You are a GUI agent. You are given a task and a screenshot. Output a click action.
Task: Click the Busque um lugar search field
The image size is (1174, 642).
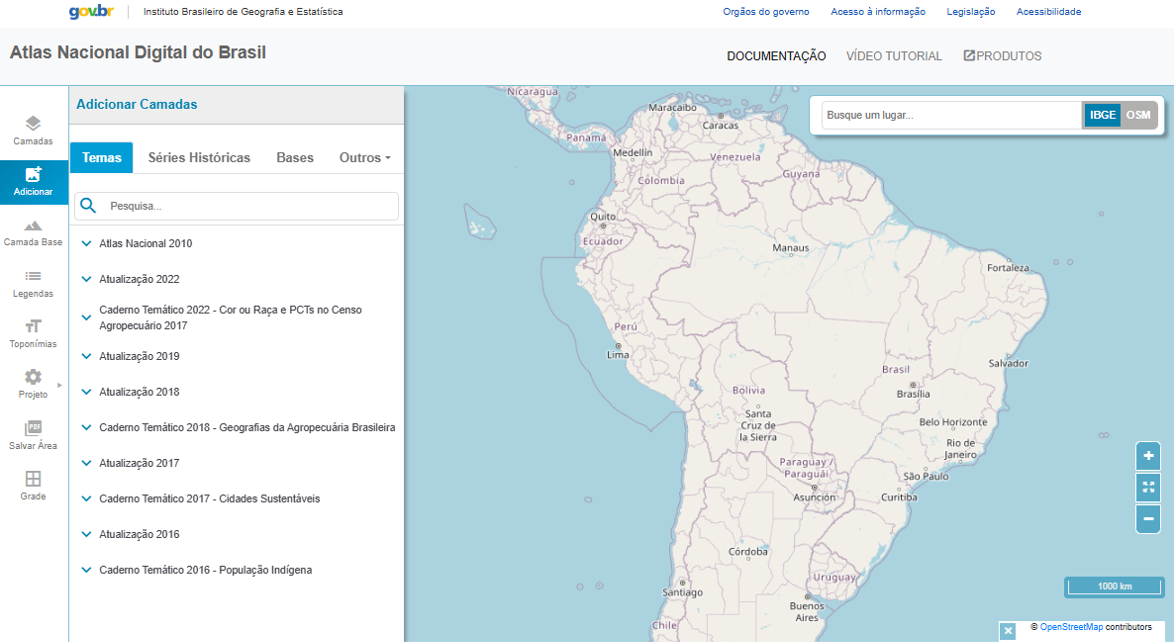950,115
